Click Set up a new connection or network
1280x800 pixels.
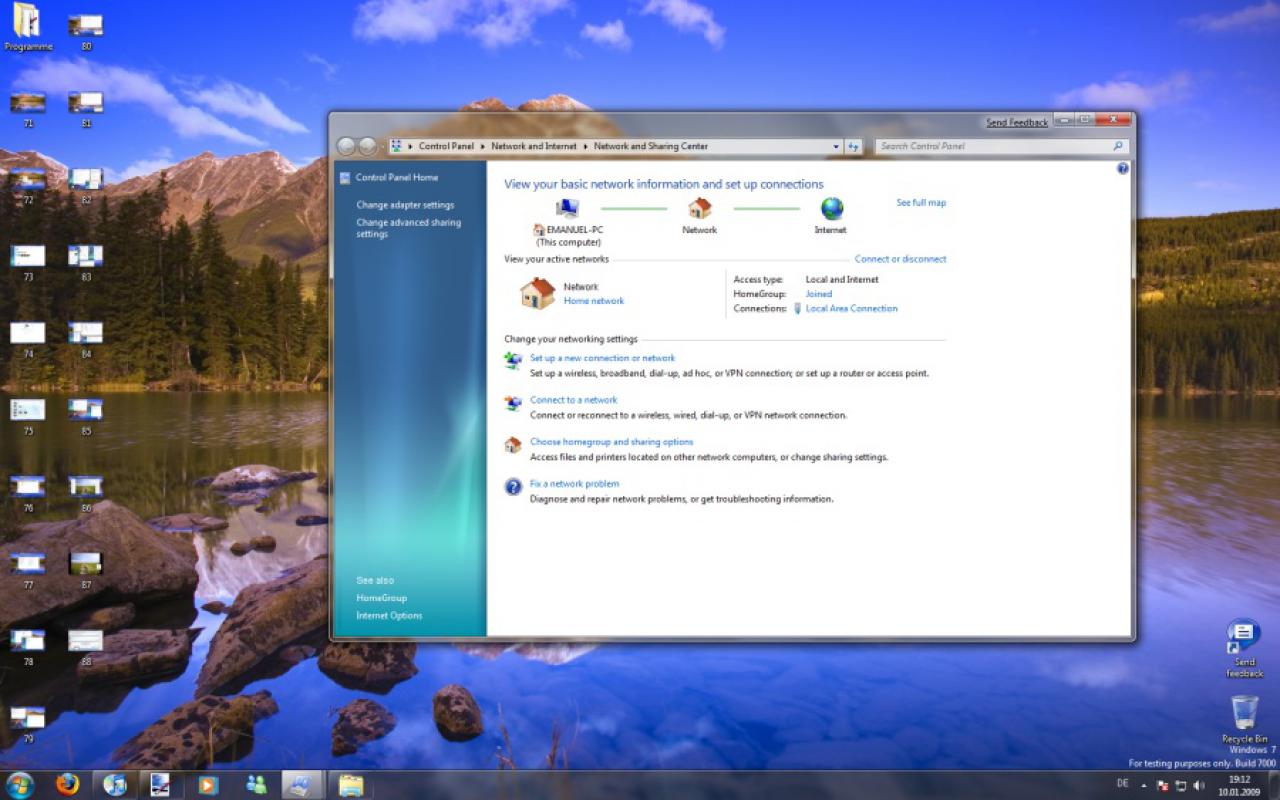(602, 358)
